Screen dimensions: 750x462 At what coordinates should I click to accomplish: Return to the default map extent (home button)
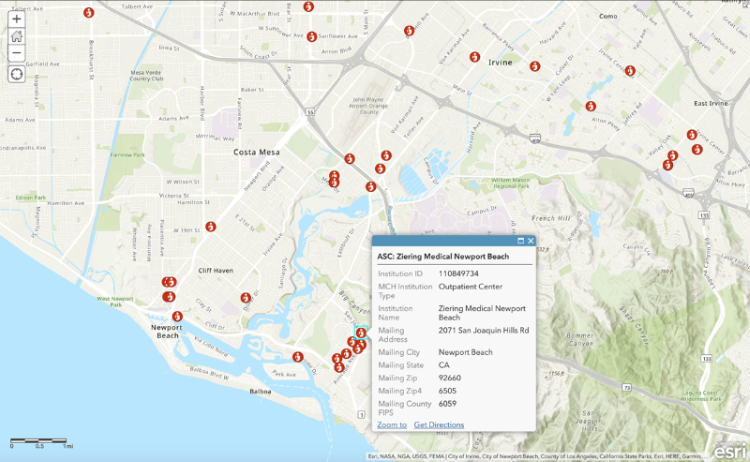pyautogui.click(x=17, y=36)
